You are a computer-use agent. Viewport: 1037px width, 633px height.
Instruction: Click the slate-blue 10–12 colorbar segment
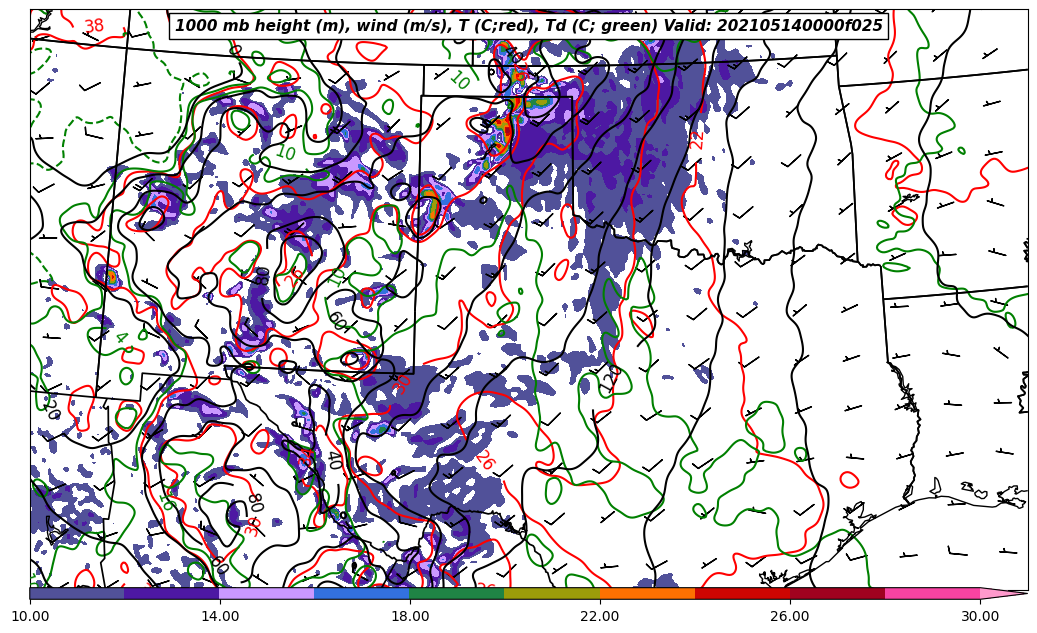(77, 593)
